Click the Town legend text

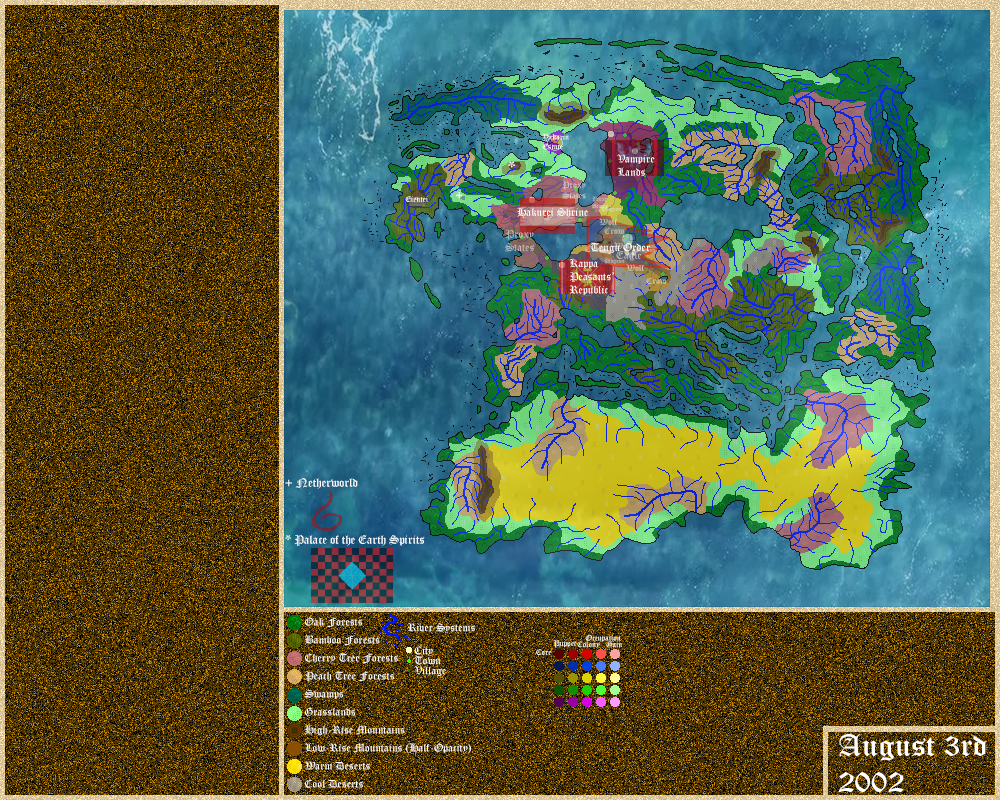coord(427,661)
